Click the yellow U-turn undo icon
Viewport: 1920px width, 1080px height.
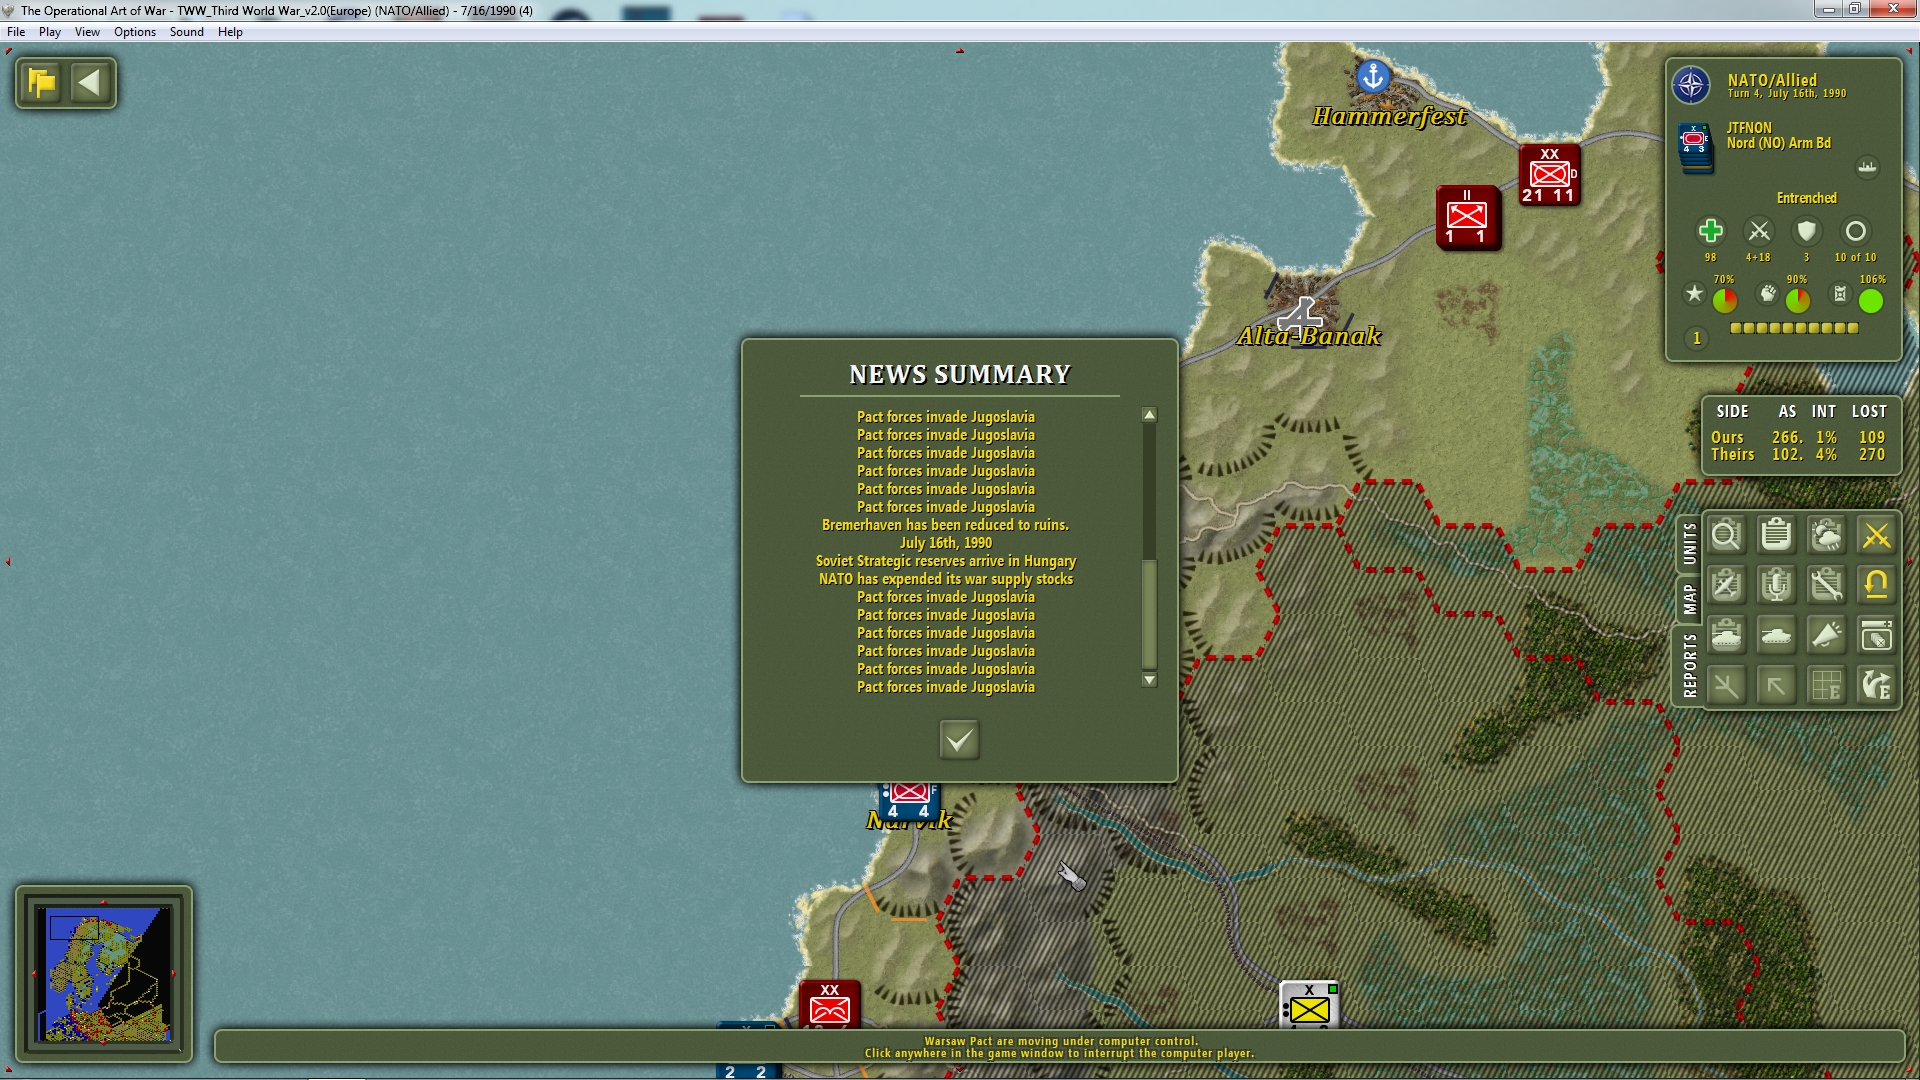[x=1876, y=585]
